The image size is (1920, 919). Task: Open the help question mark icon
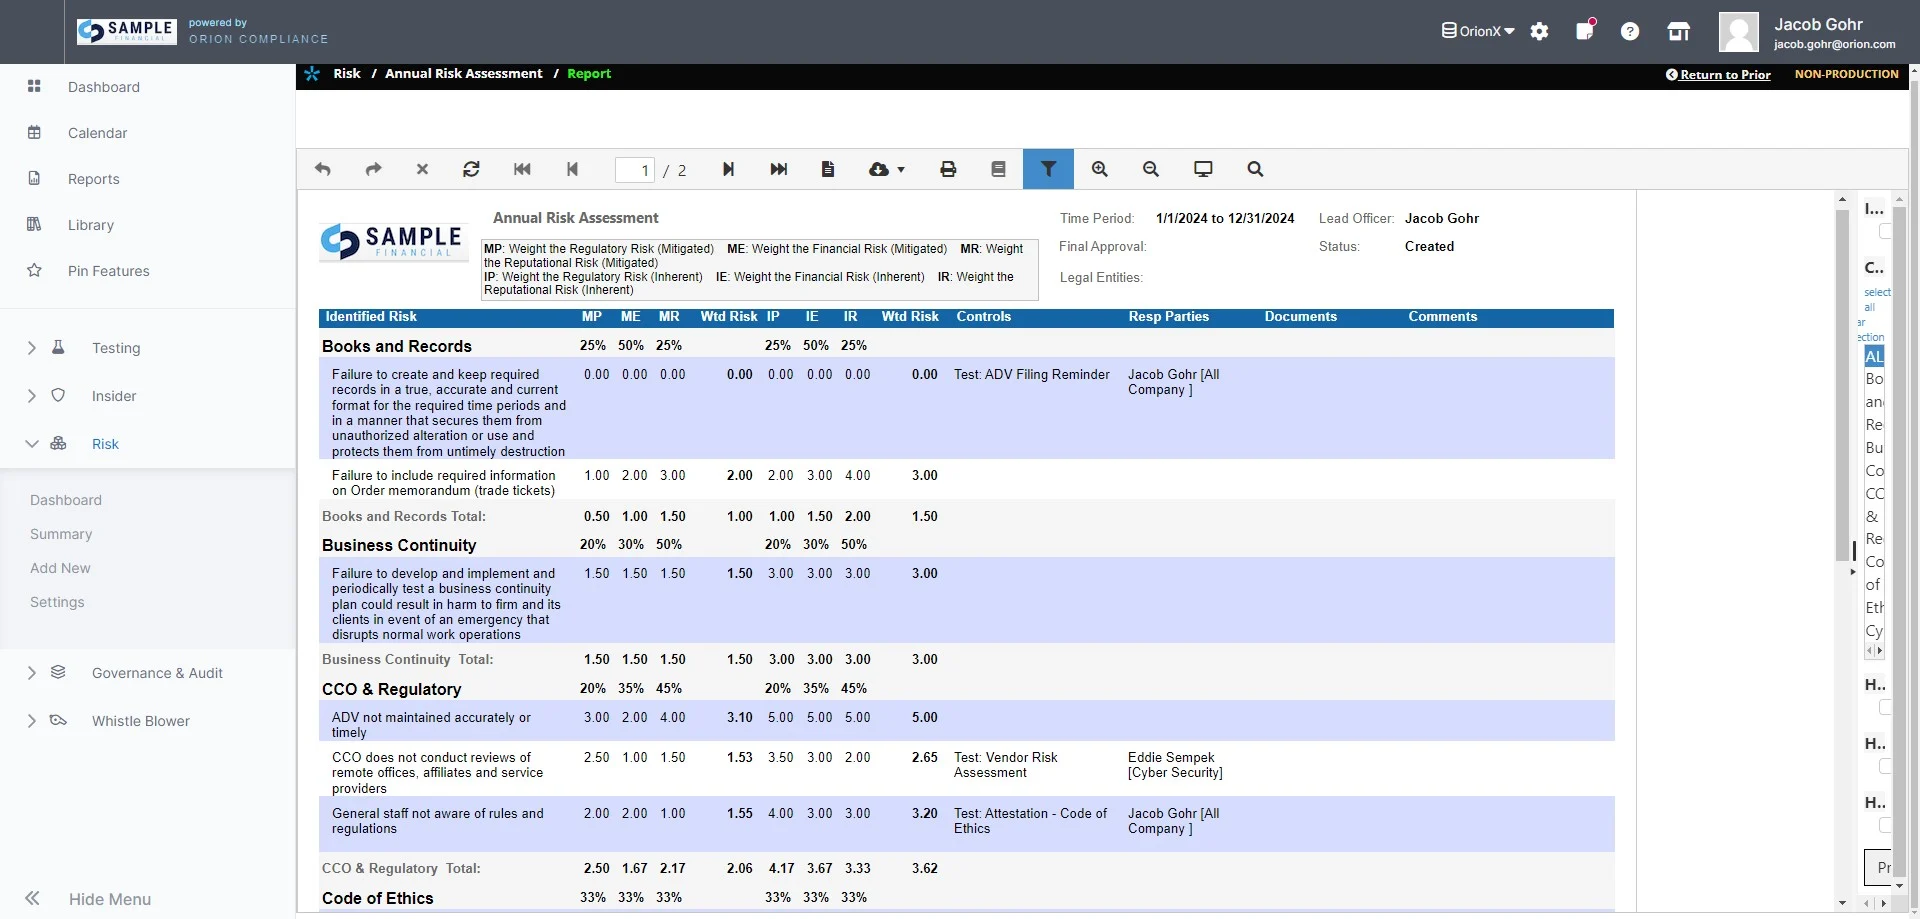[1630, 32]
